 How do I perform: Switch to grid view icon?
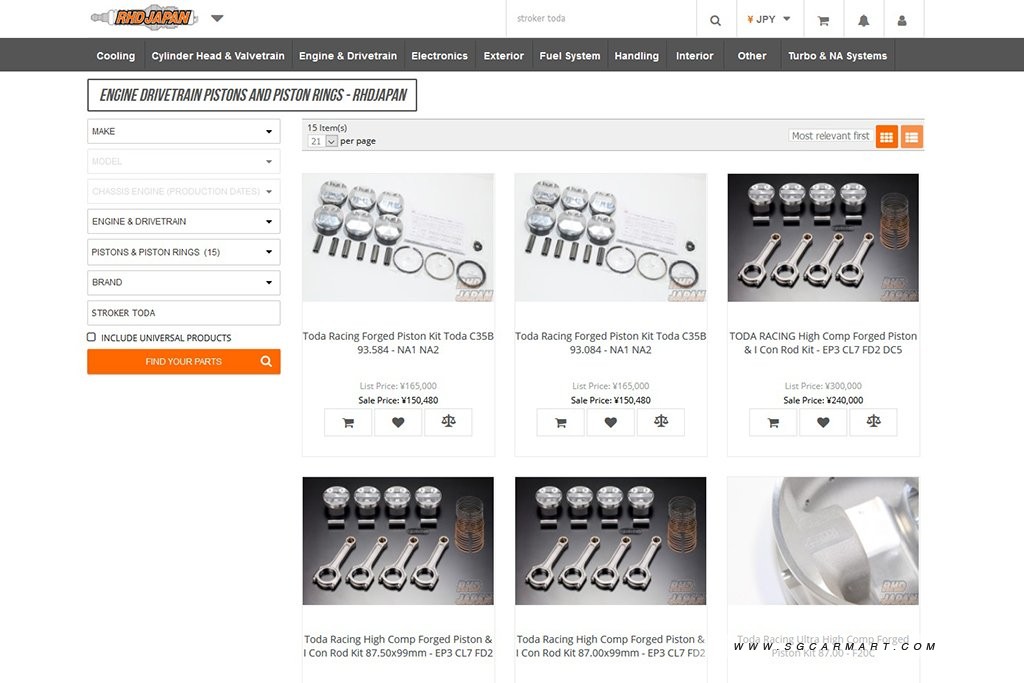pyautogui.click(x=886, y=137)
